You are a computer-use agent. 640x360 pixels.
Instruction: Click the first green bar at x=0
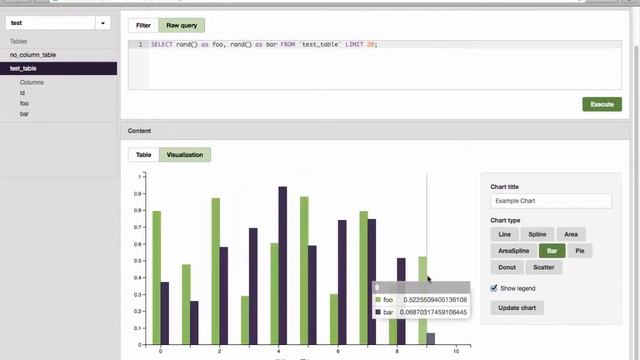[157, 278]
